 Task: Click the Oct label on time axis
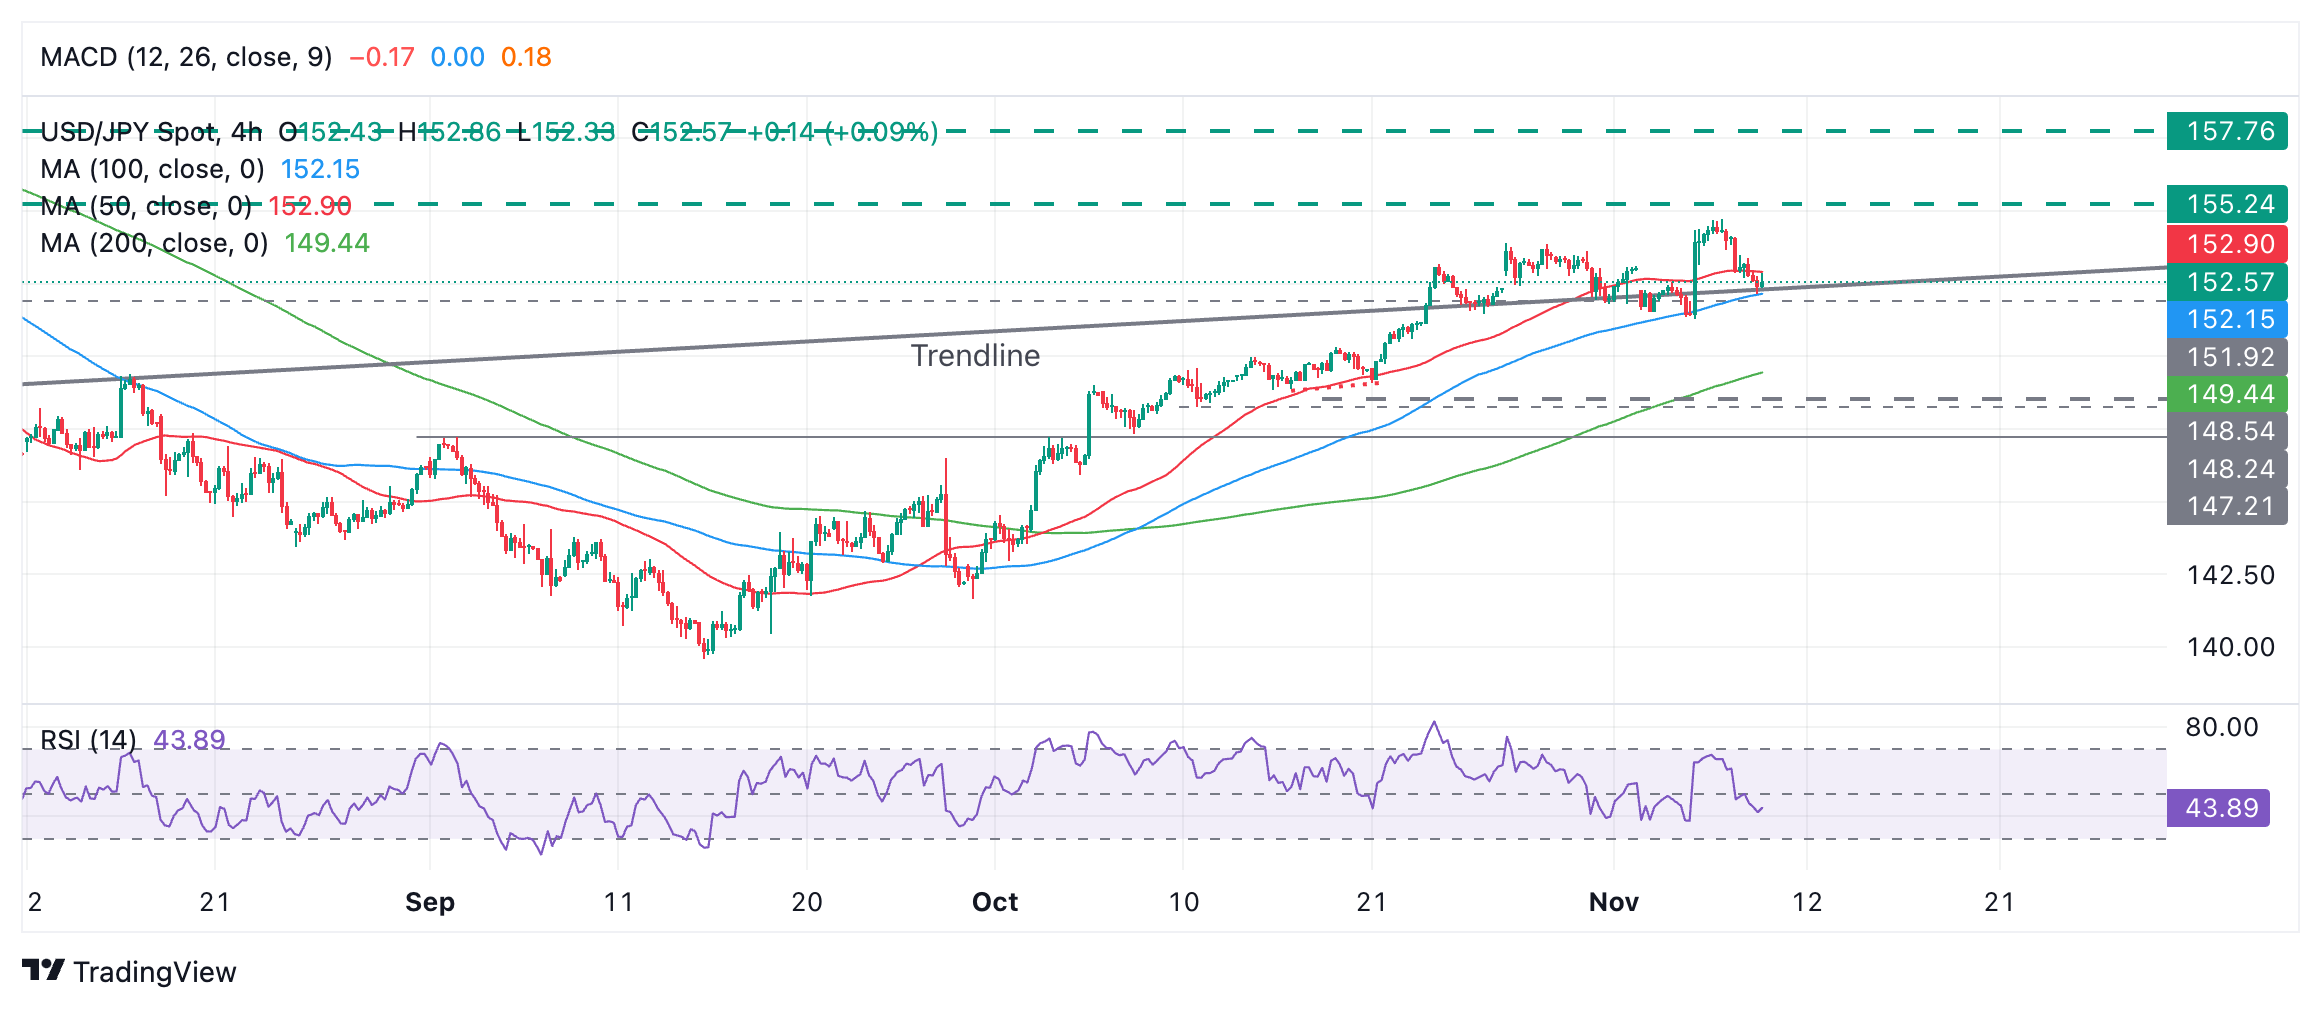pyautogui.click(x=995, y=902)
